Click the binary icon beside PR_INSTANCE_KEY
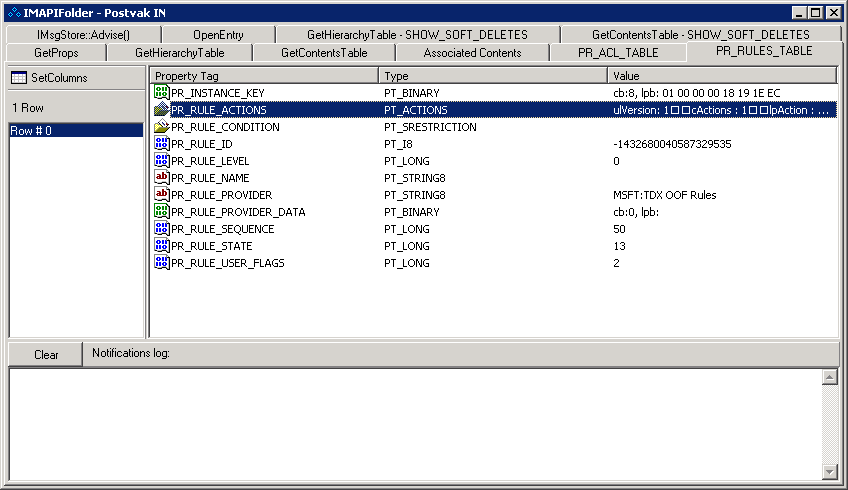Image resolution: width=848 pixels, height=490 pixels. [161, 93]
